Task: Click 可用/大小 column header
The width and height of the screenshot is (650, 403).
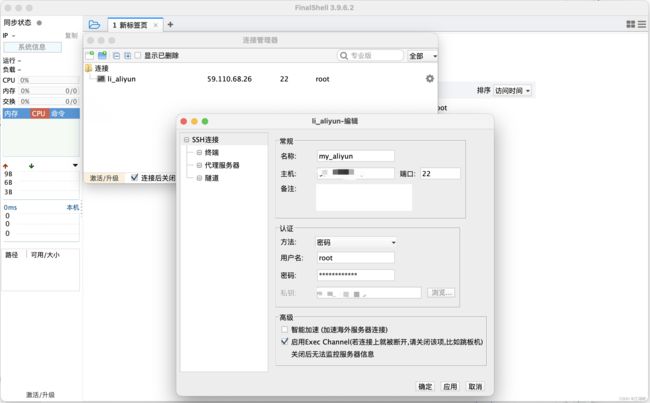Action: [45, 255]
